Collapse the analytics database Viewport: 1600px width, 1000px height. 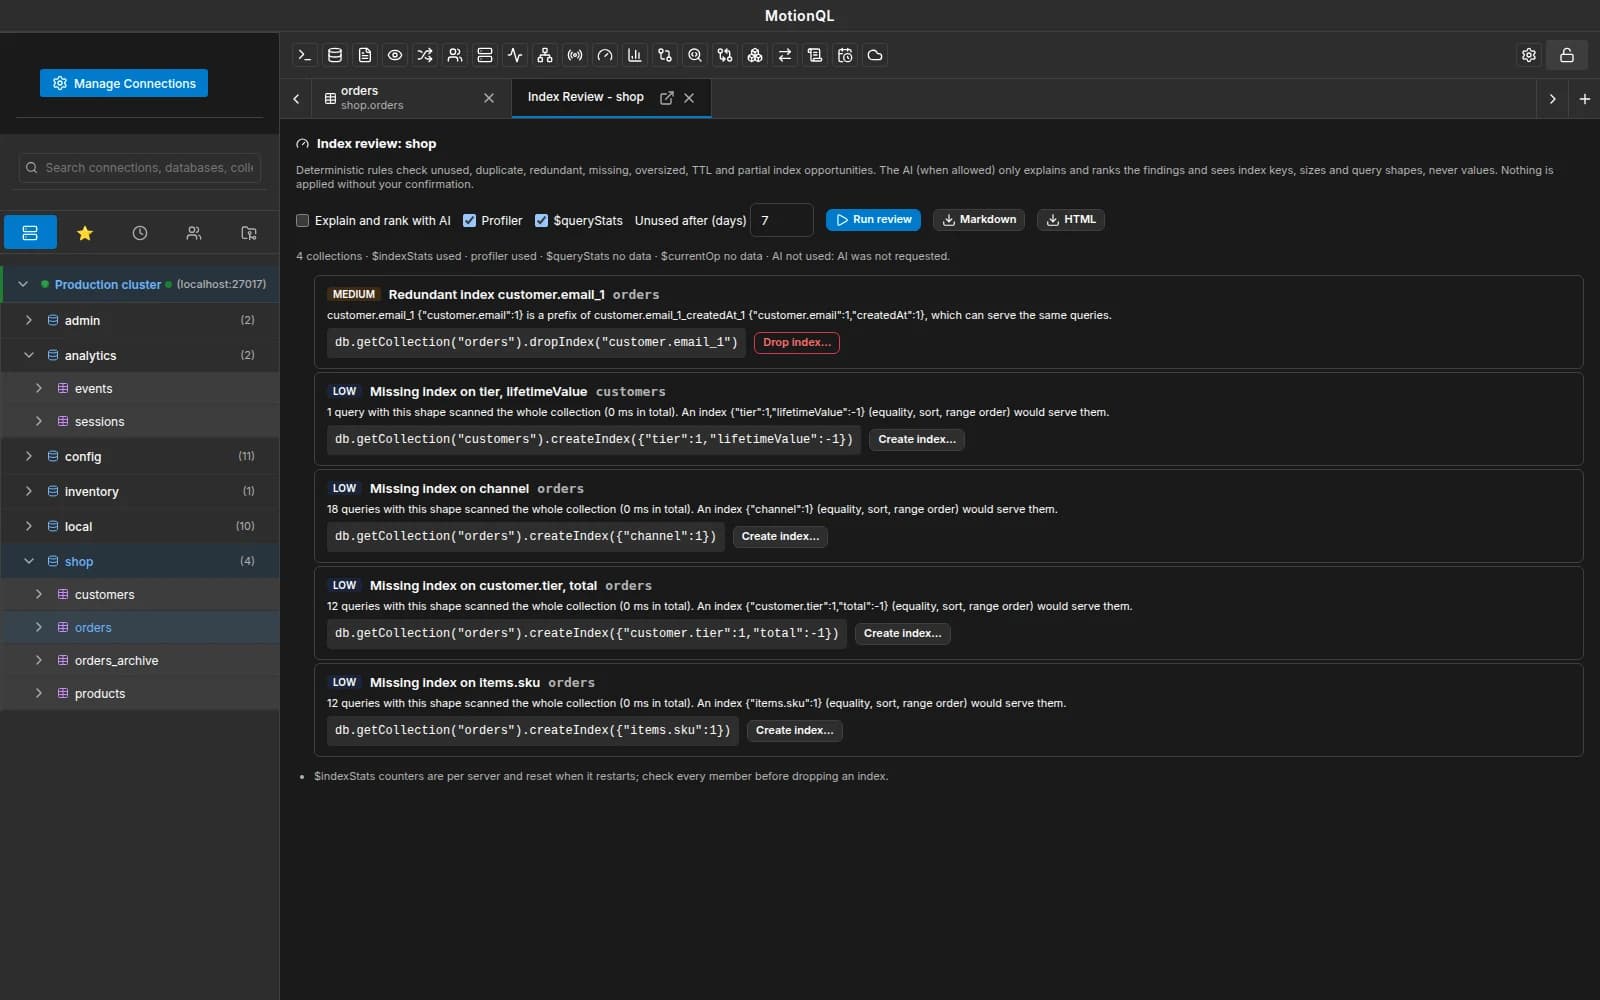click(x=29, y=355)
